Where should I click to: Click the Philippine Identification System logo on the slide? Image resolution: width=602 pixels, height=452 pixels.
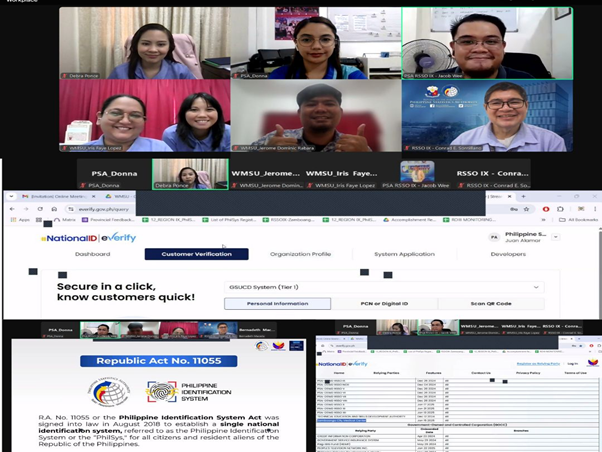click(189, 392)
